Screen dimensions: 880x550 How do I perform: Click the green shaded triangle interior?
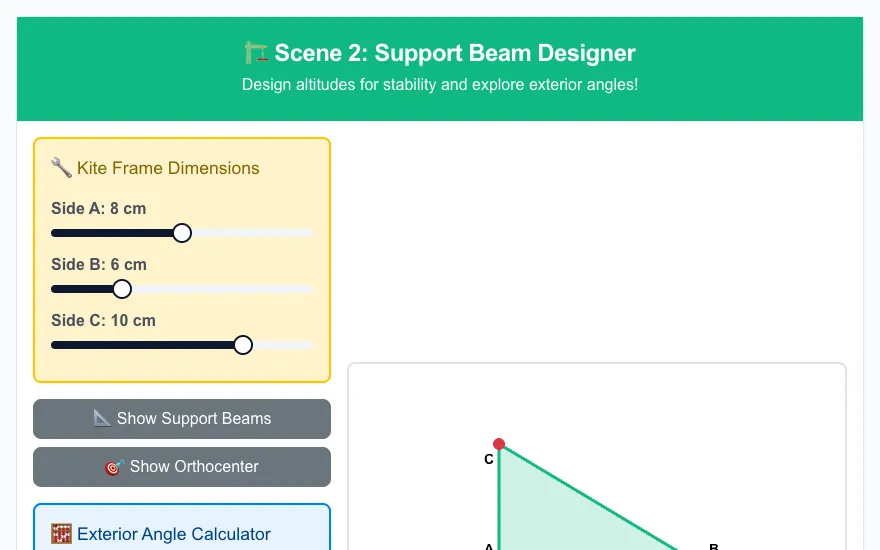click(x=539, y=511)
